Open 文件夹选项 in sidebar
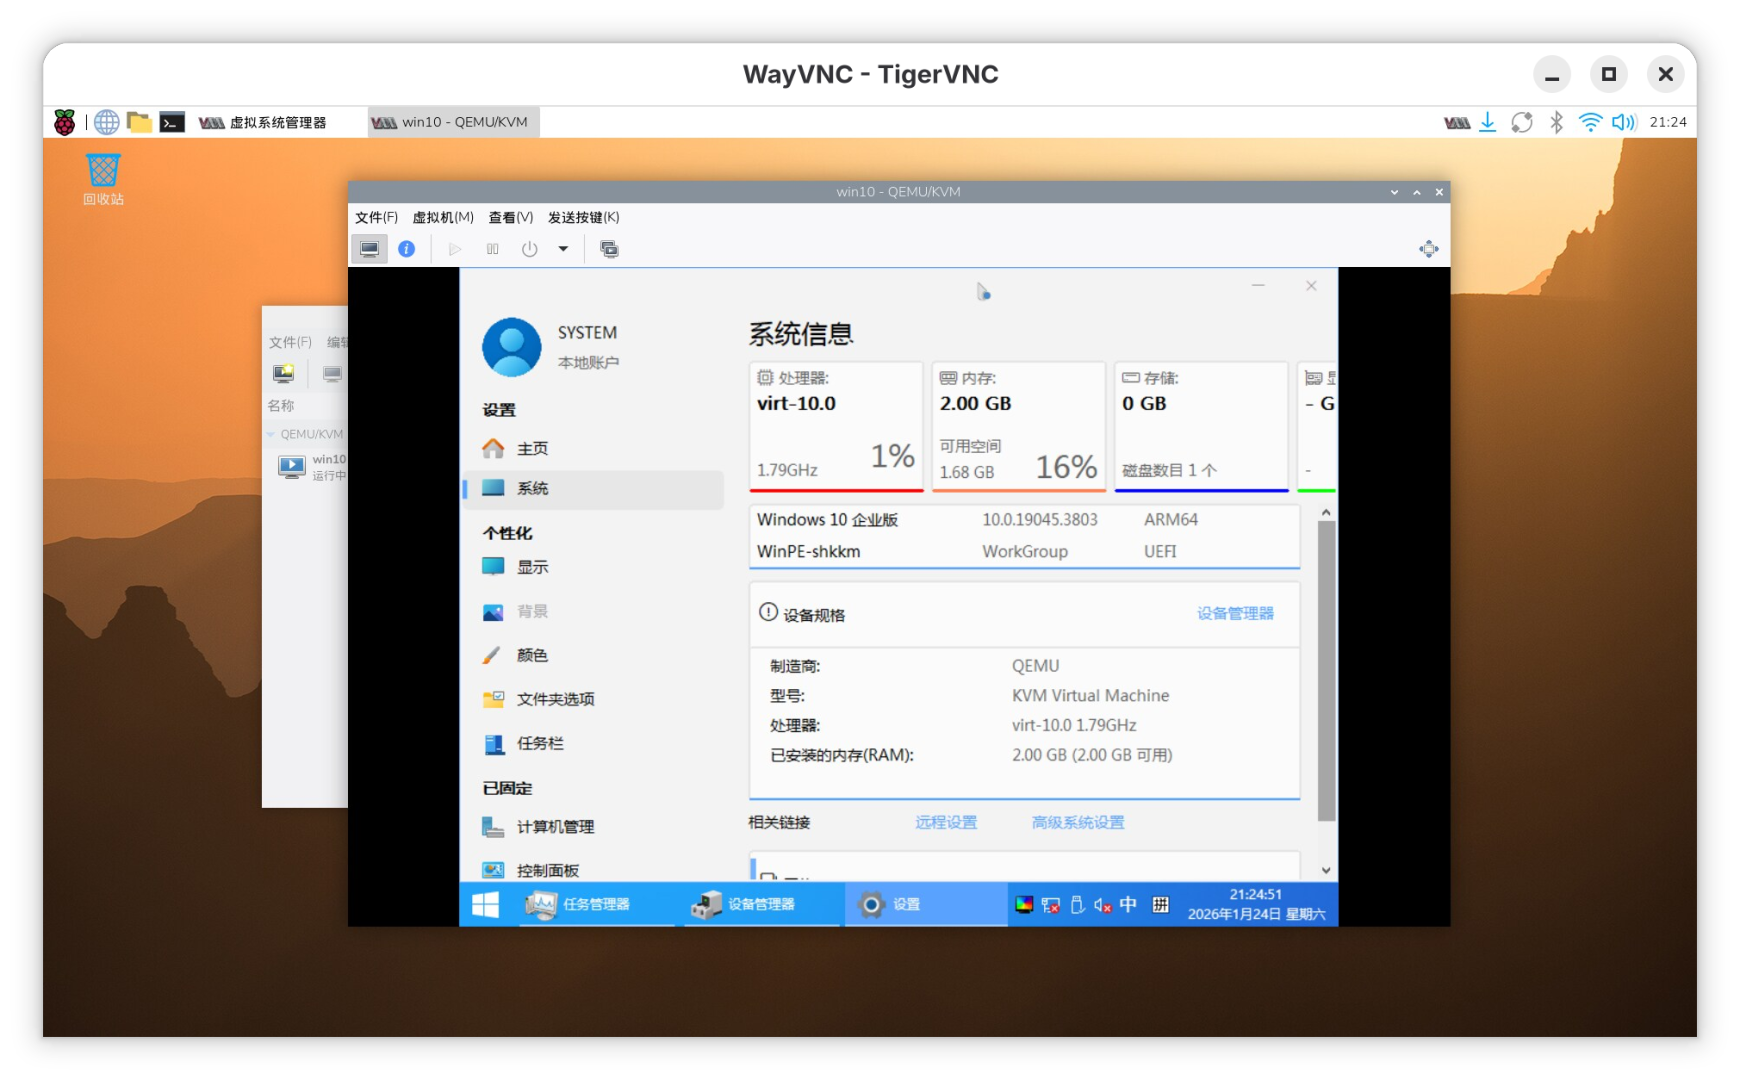The image size is (1740, 1080). (555, 699)
